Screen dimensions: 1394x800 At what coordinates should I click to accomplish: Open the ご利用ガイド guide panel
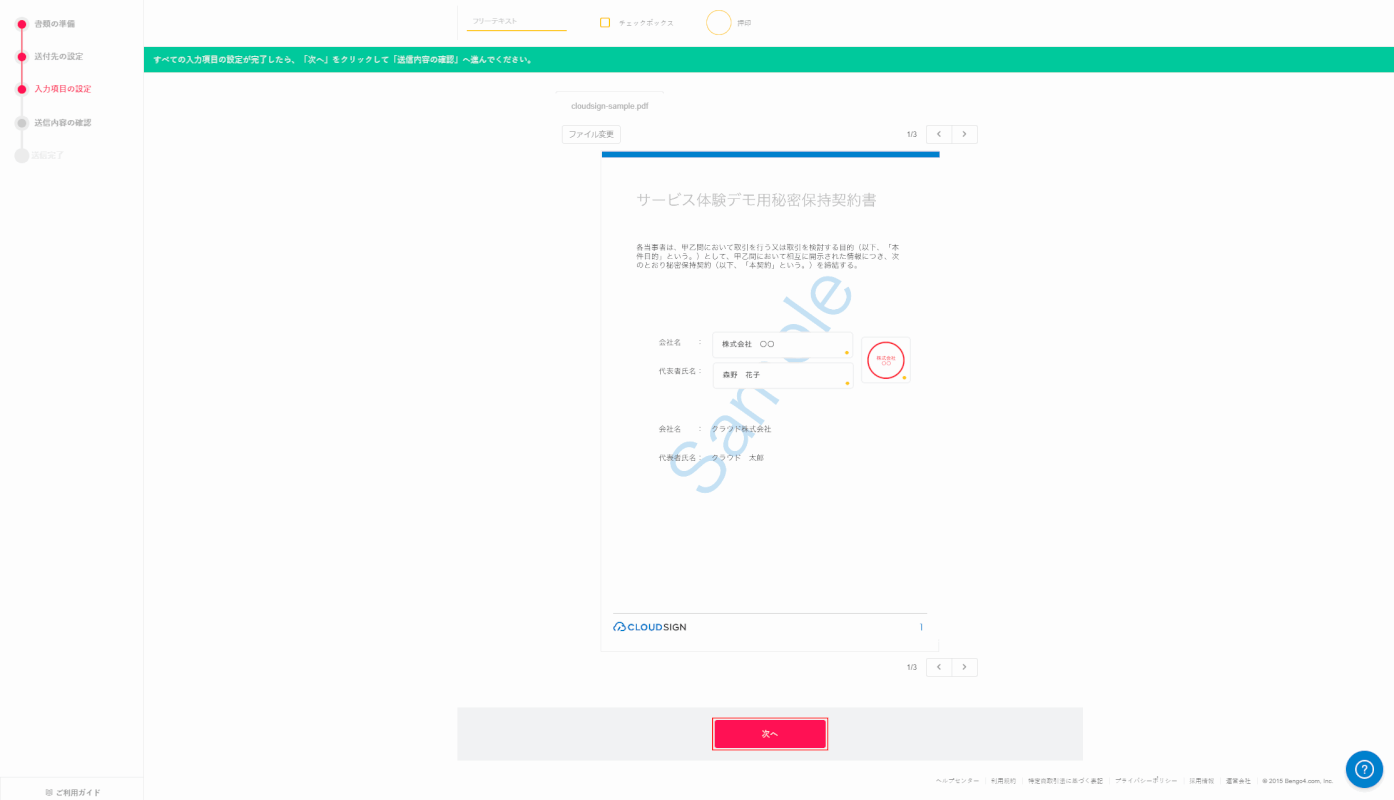[x=71, y=790]
